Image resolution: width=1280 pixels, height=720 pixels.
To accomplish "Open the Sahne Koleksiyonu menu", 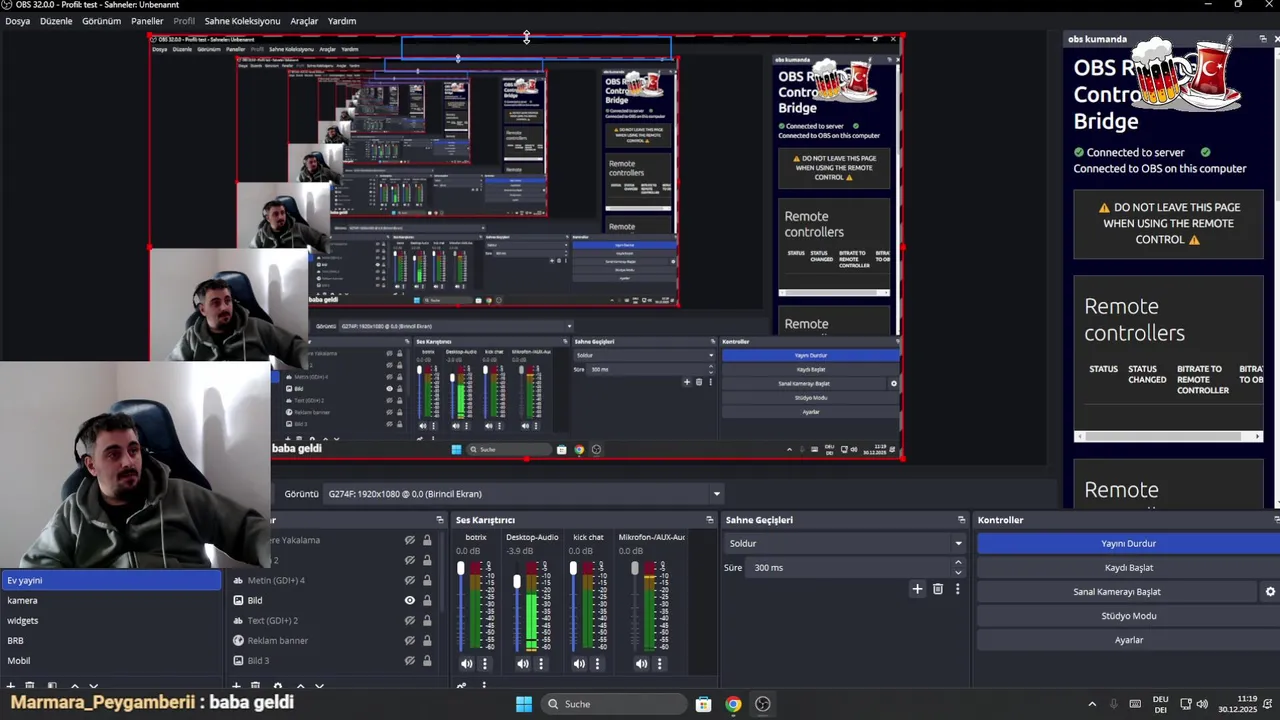I will pyautogui.click(x=242, y=21).
